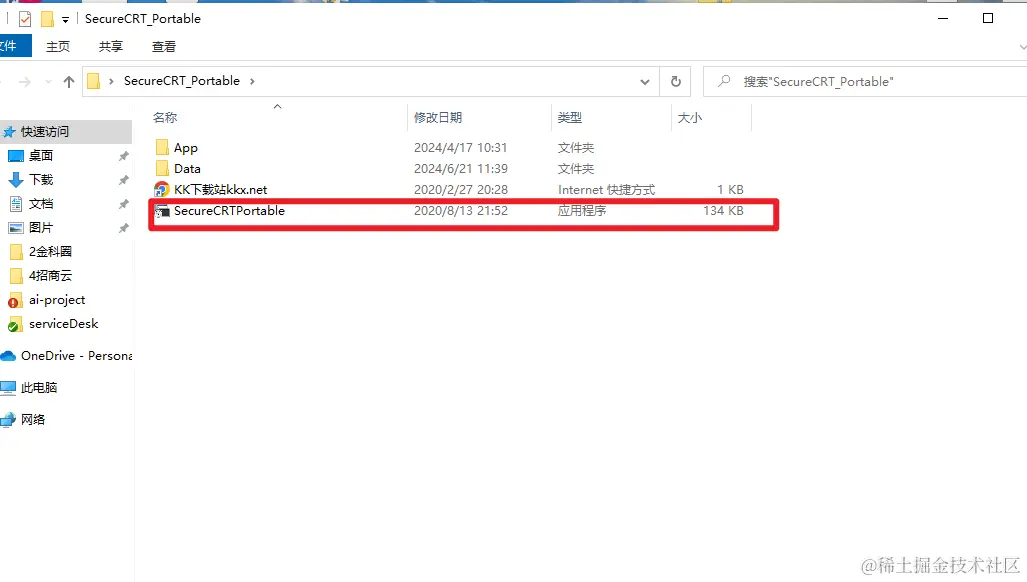Expand the root chevron in address bar
The width and height of the screenshot is (1027, 582).
coord(111,81)
